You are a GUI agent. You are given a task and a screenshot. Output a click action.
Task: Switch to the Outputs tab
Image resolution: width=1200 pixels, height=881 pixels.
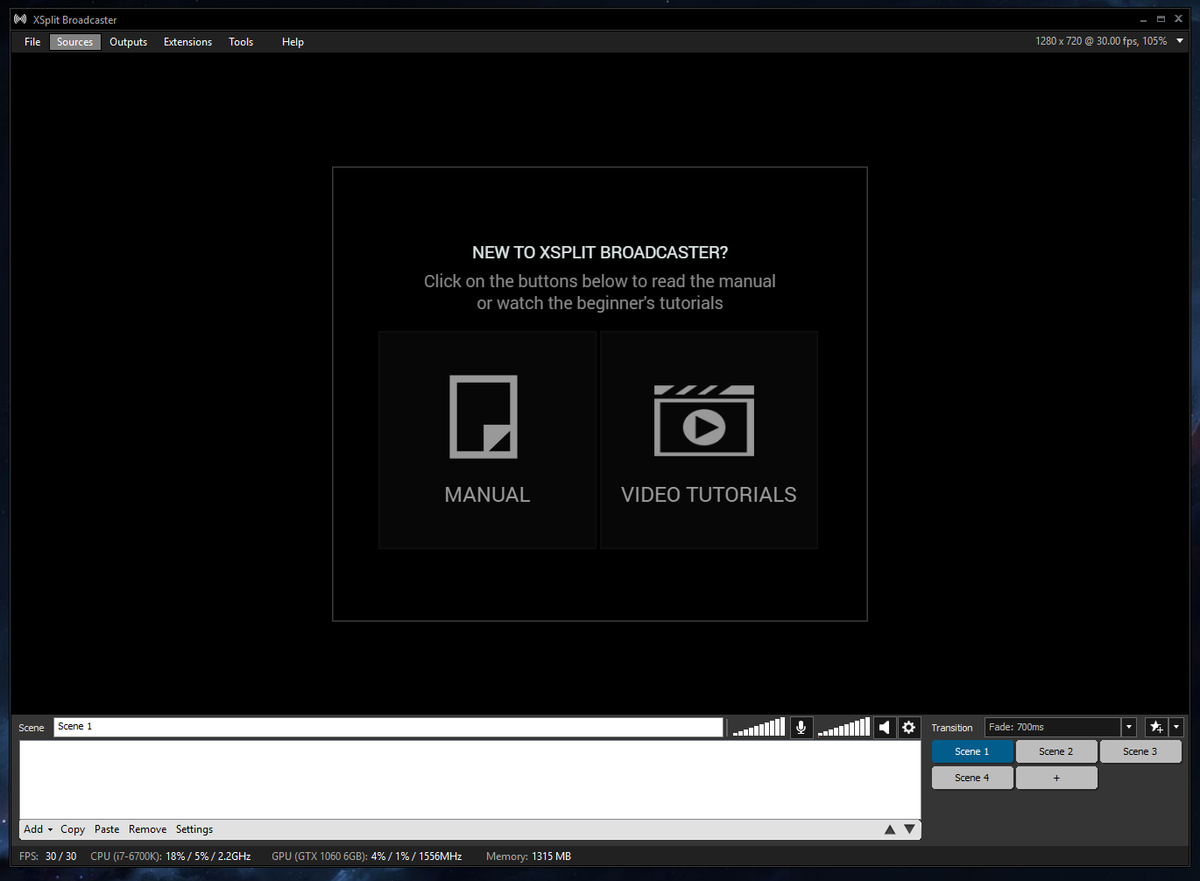click(x=128, y=41)
